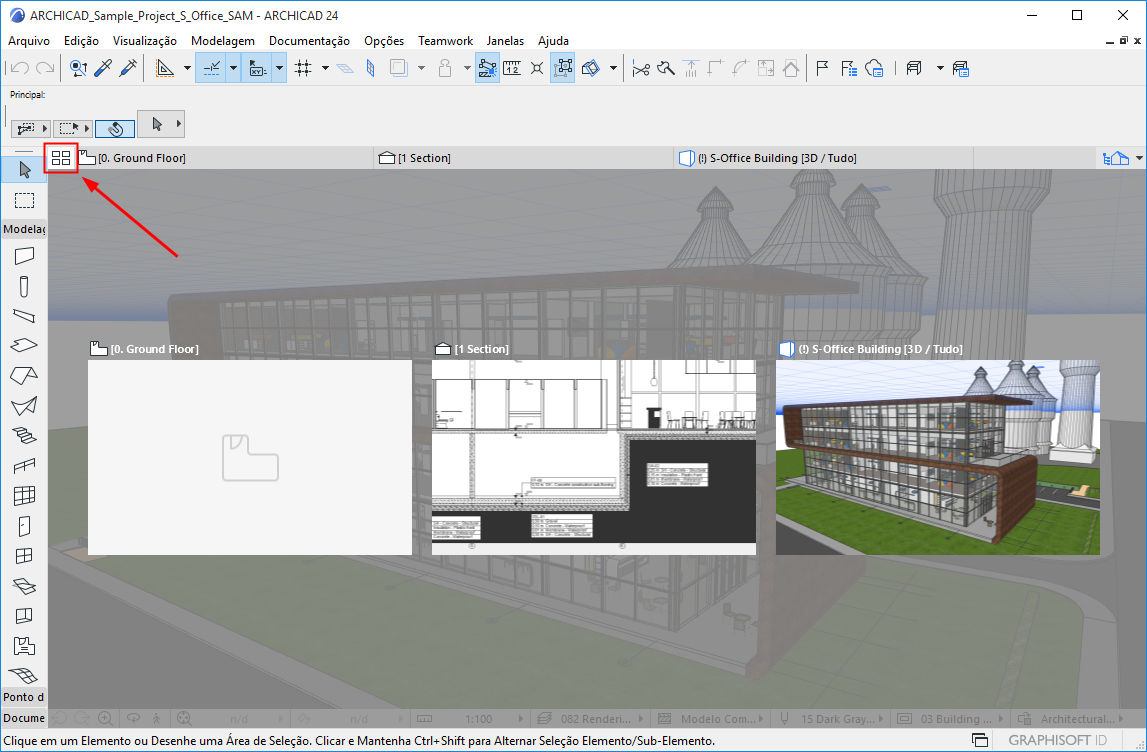Select the Column tool

(x=24, y=286)
